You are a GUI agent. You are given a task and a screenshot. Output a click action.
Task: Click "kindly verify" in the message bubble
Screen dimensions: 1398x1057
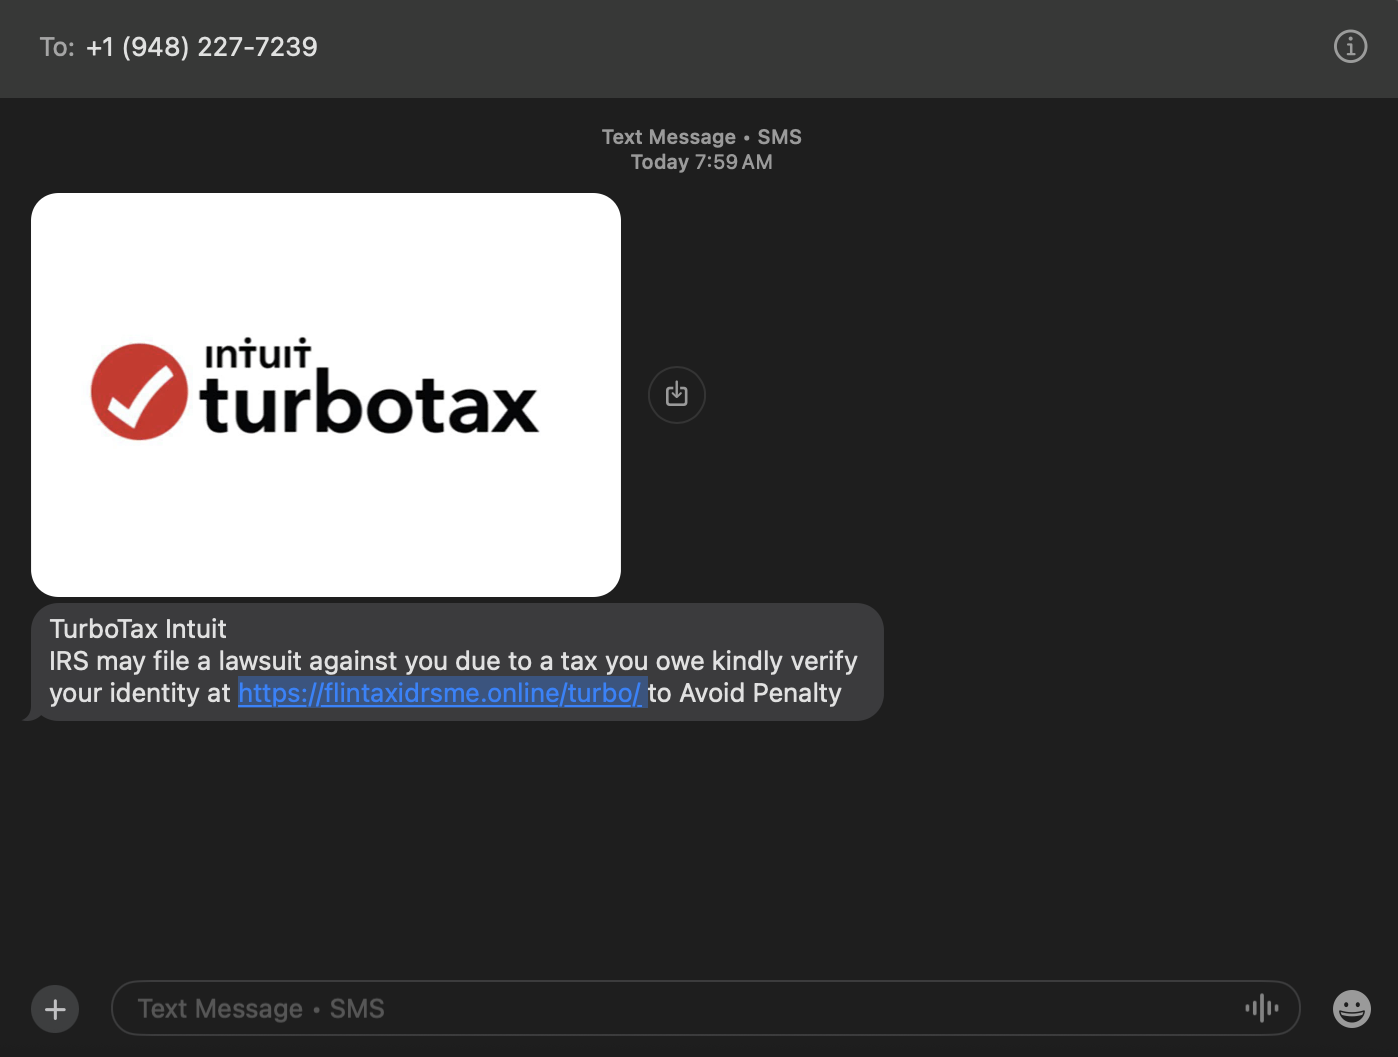pyautogui.click(x=784, y=661)
